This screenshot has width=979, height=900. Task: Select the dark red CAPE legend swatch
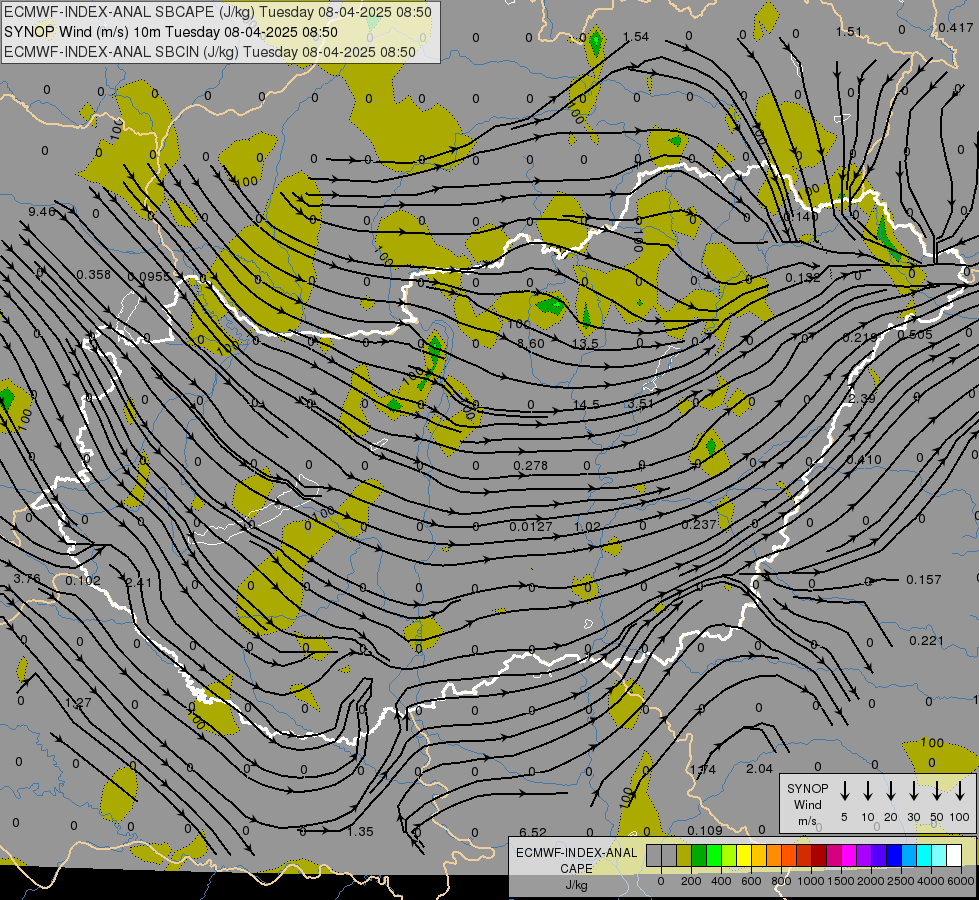(819, 856)
